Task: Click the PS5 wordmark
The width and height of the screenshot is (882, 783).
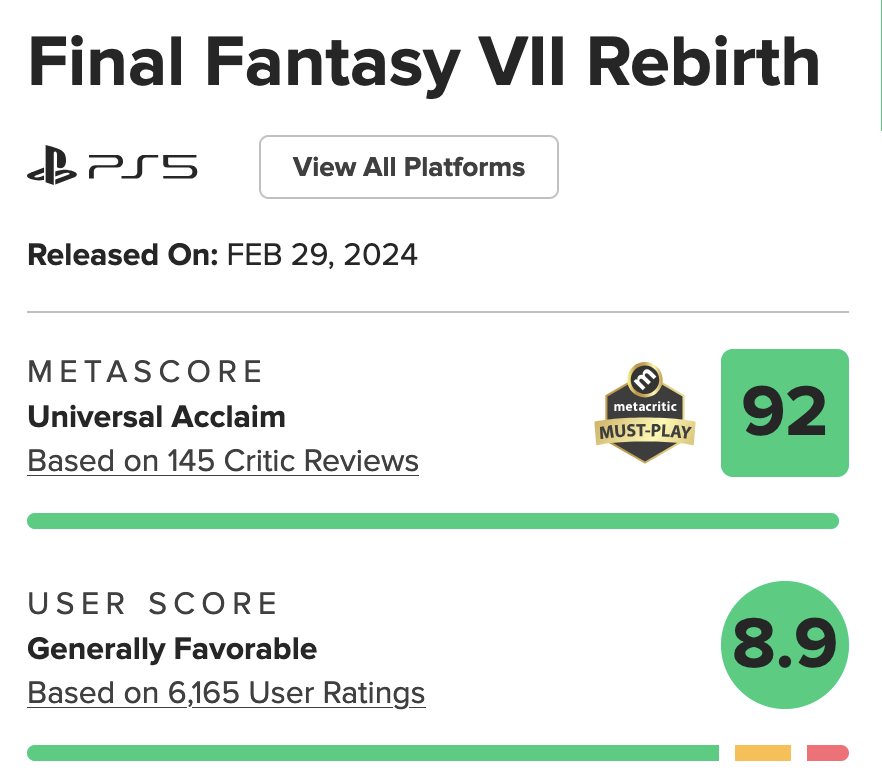Action: 143,168
